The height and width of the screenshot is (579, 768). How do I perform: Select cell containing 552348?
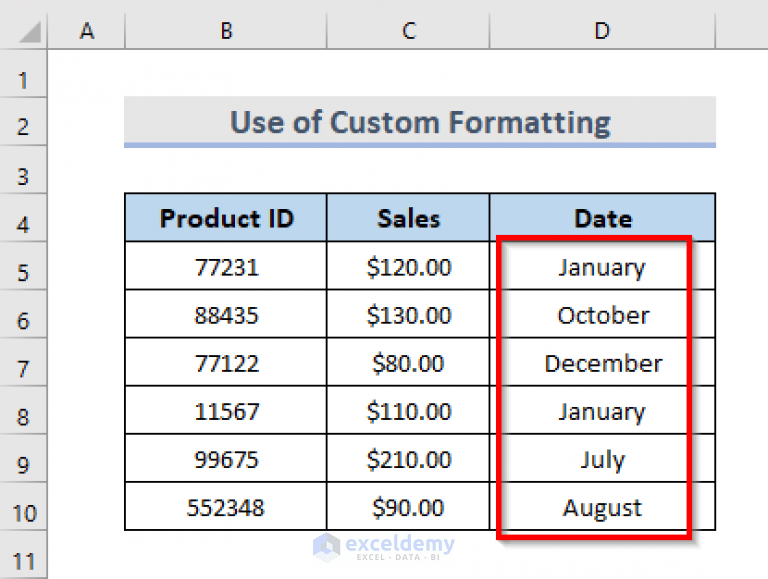tap(226, 506)
